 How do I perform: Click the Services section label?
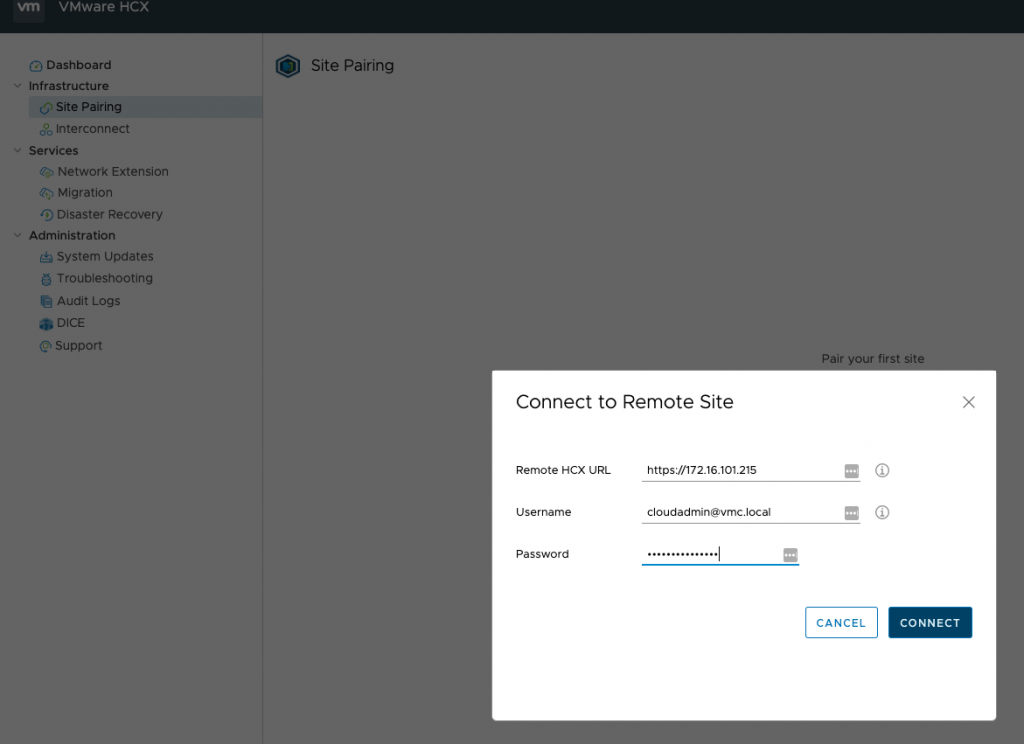click(x=54, y=150)
